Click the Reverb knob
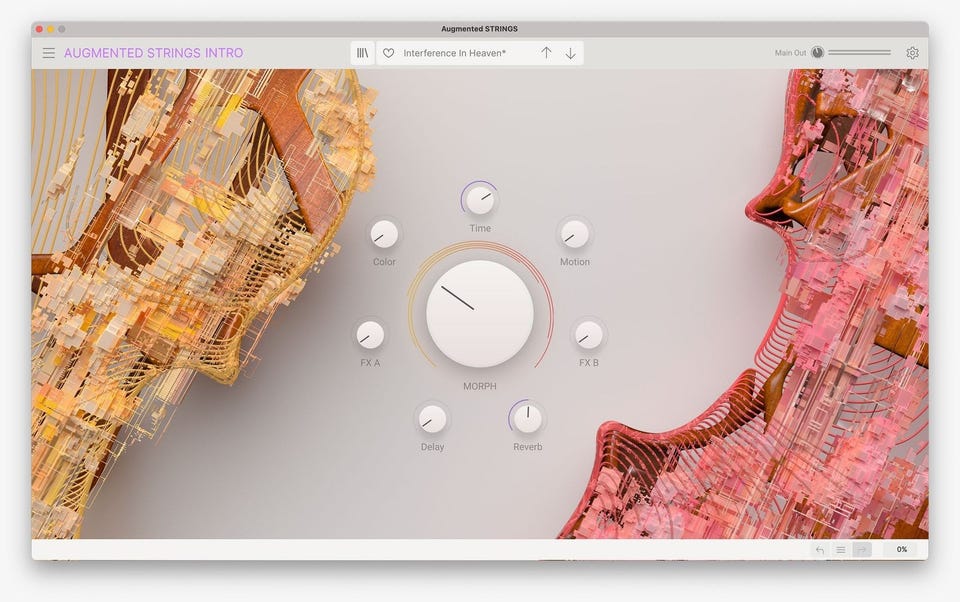The image size is (960, 602). 527,418
